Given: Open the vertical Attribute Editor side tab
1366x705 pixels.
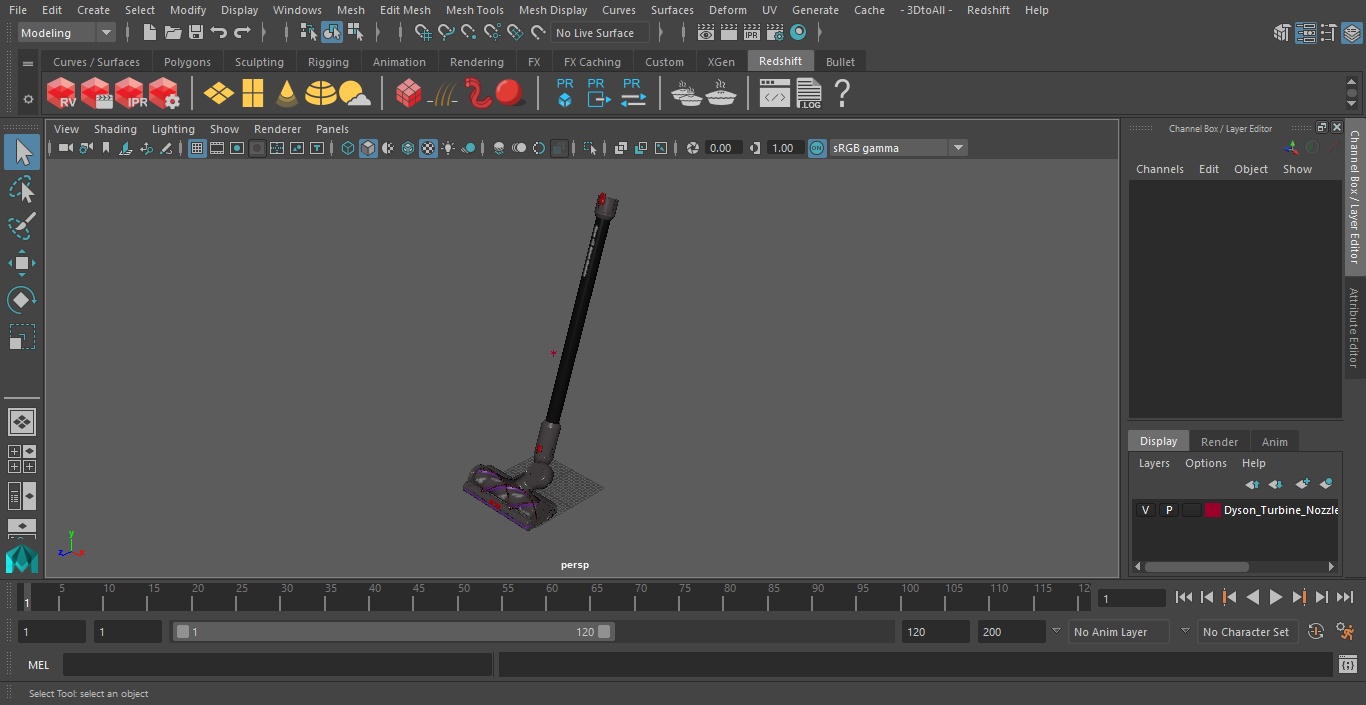Looking at the screenshot, I should tap(1354, 330).
